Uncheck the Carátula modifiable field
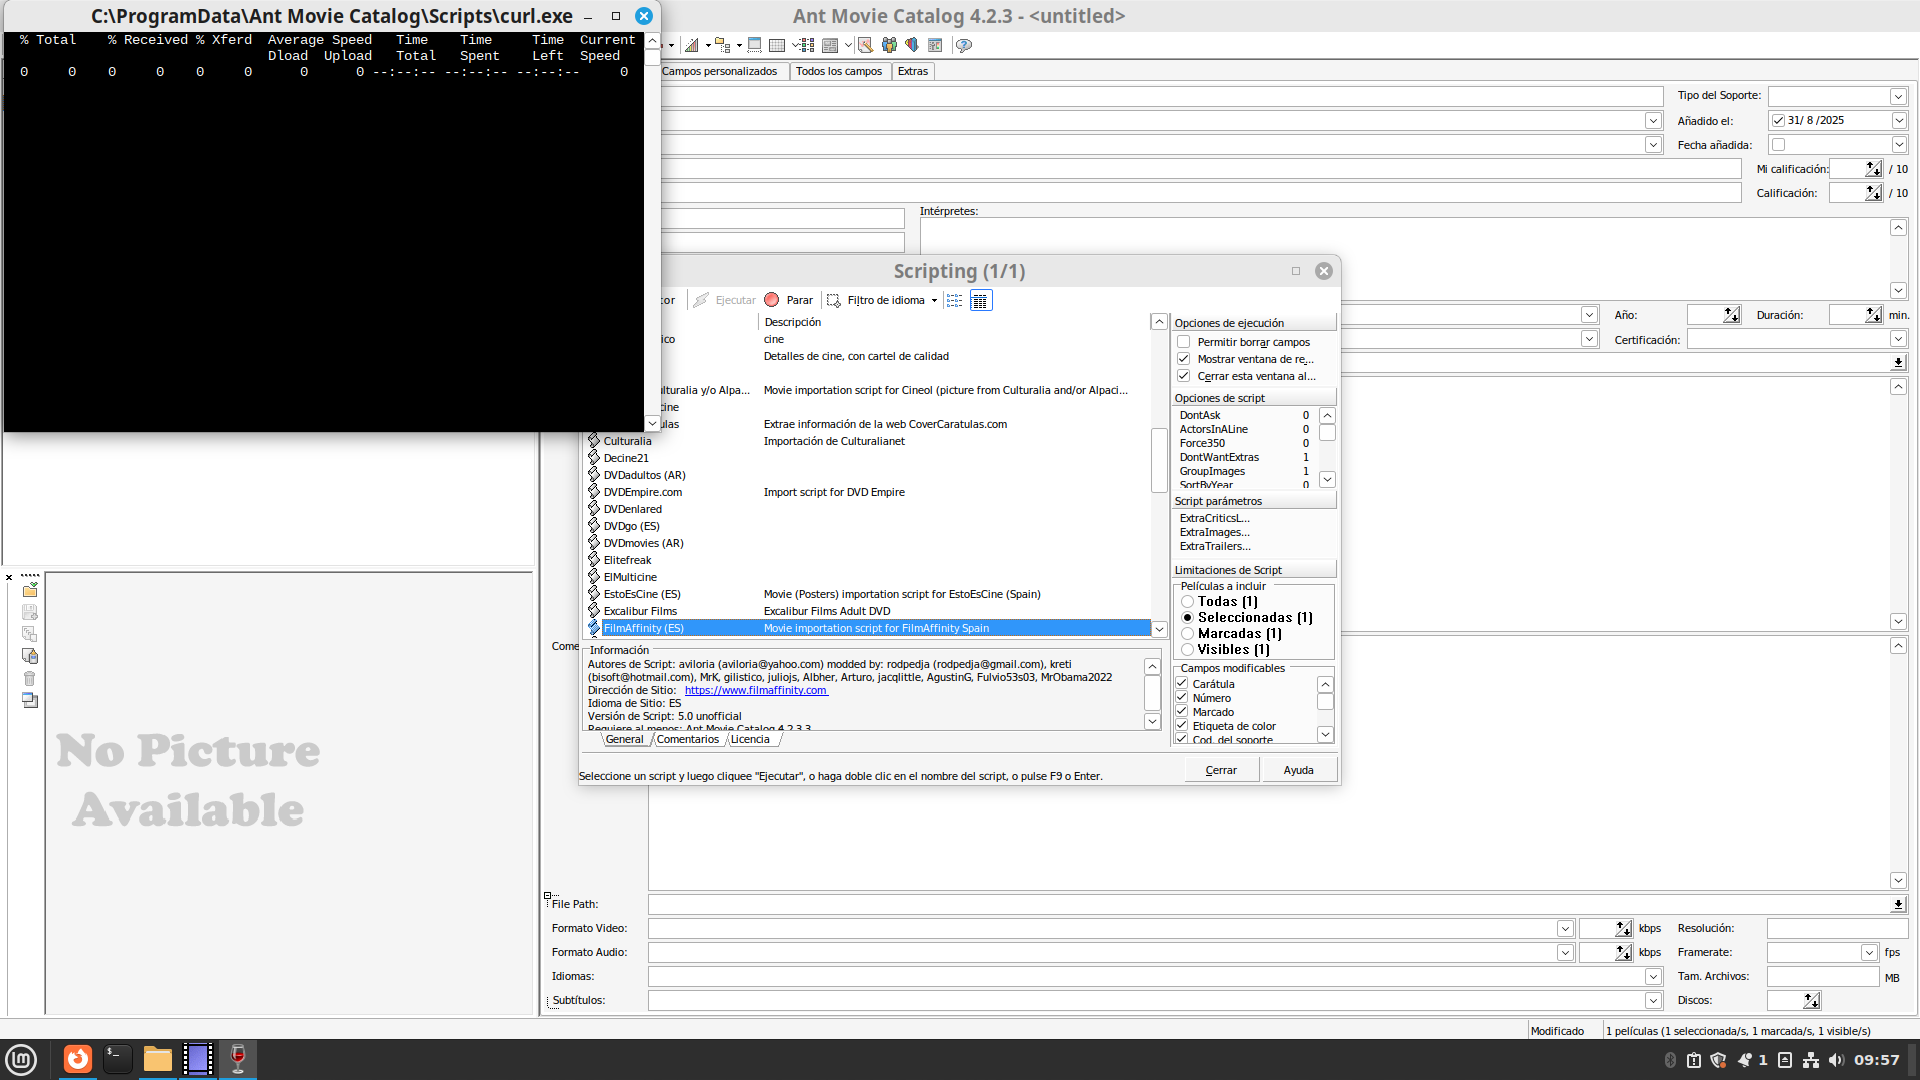The height and width of the screenshot is (1080, 1920). tap(1182, 684)
